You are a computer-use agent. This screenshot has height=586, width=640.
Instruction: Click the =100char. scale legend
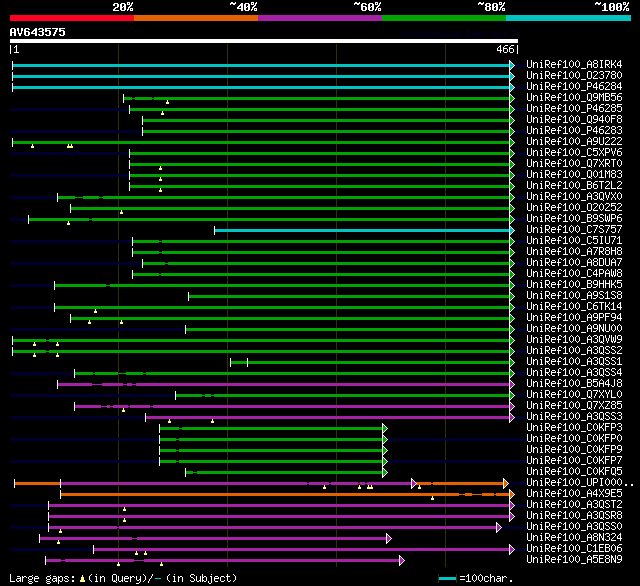[x=476, y=579]
